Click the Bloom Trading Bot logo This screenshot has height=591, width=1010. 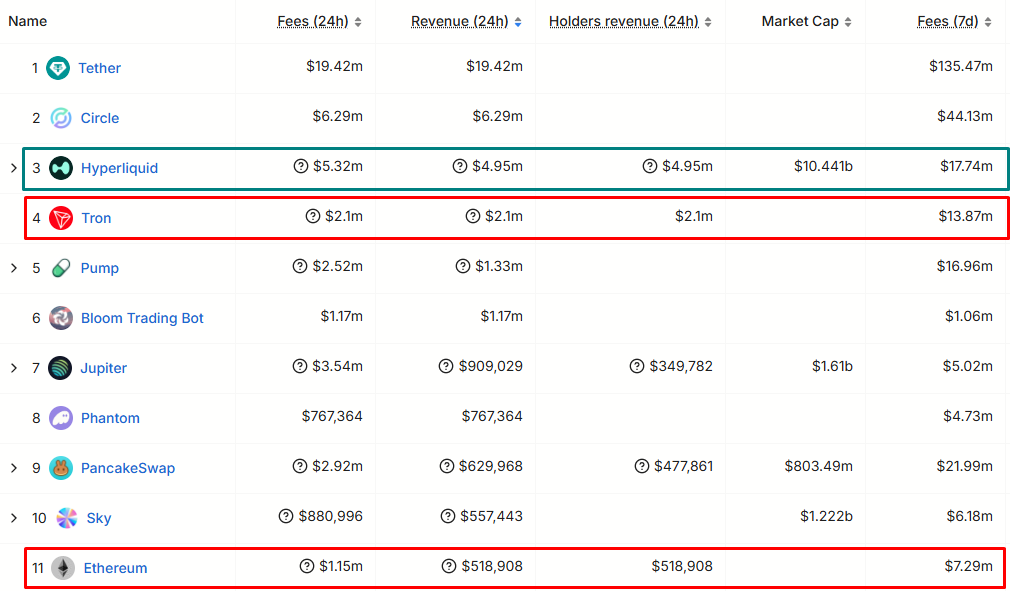click(x=61, y=318)
